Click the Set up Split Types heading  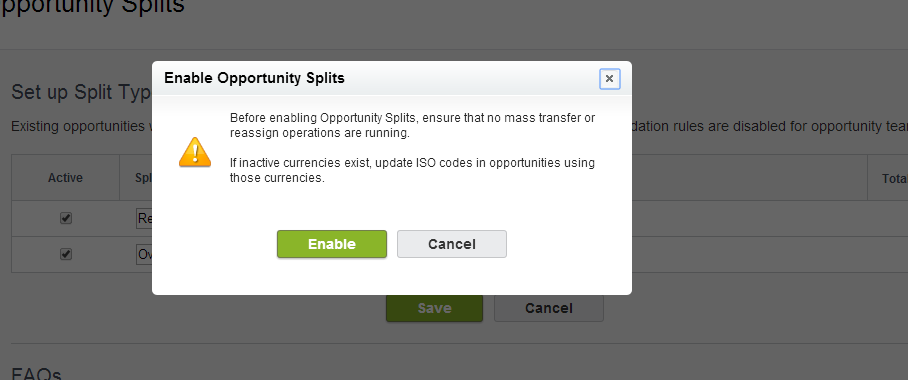tap(82, 92)
